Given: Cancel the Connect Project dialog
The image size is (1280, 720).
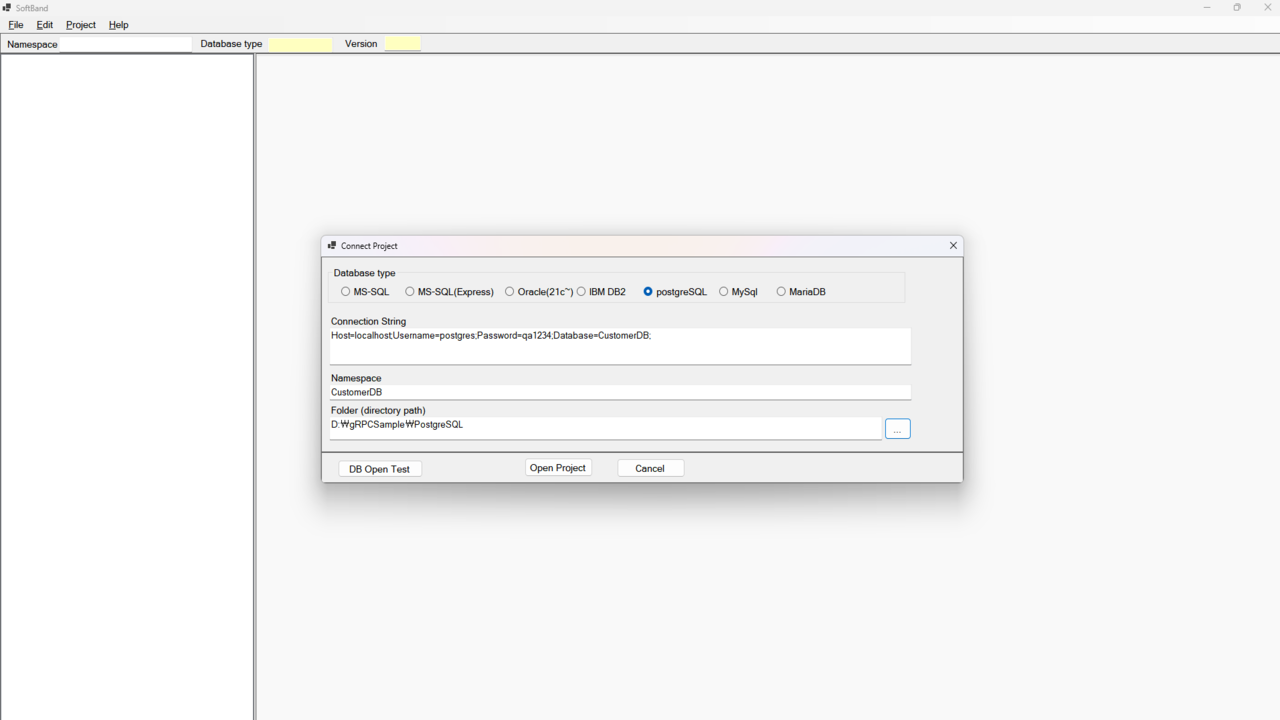Looking at the screenshot, I should pos(650,468).
